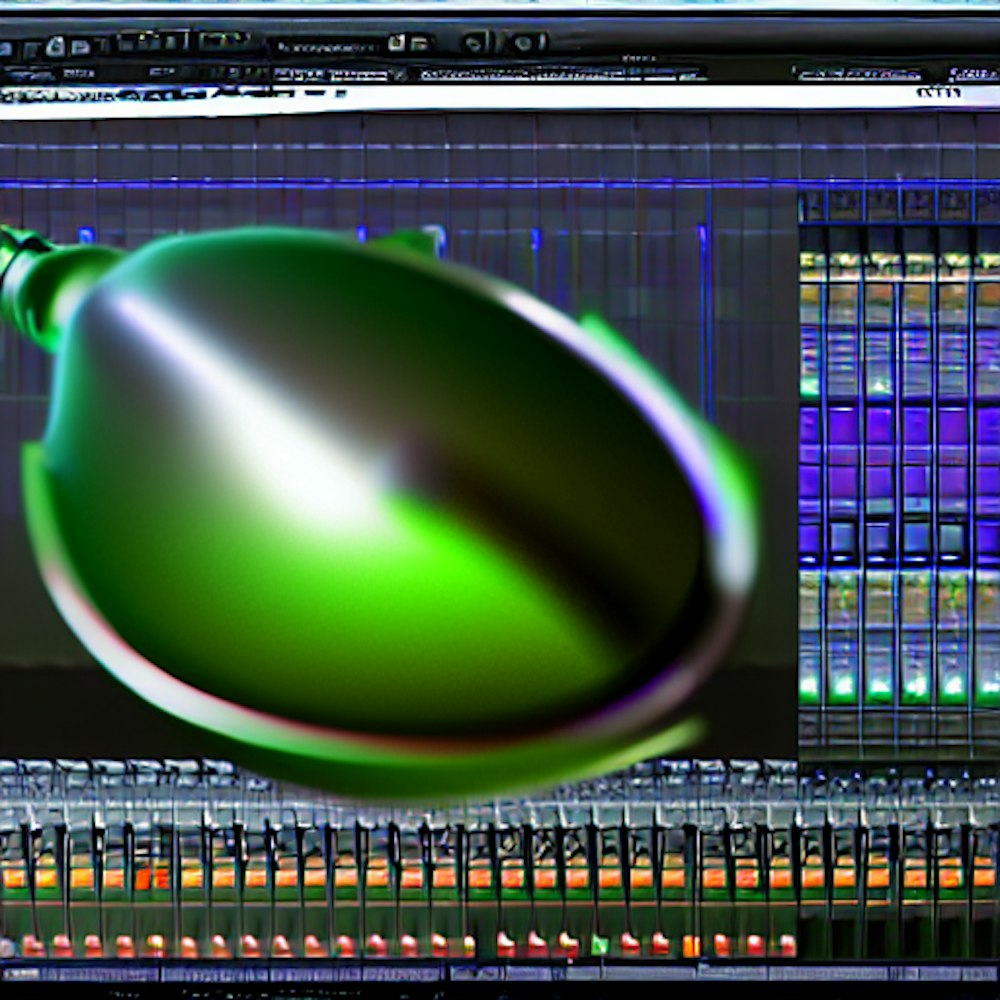
Task: Expand the field at far right of second toolbar row
Action: click(972, 74)
